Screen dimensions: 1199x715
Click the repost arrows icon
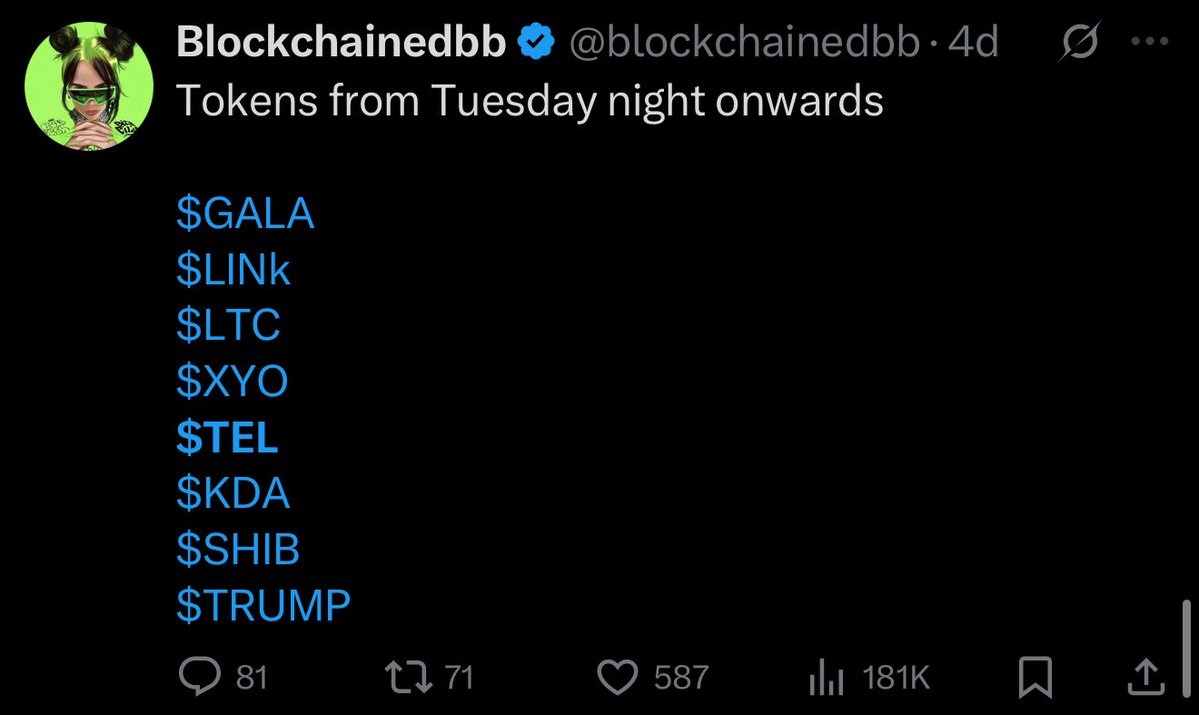[408, 678]
